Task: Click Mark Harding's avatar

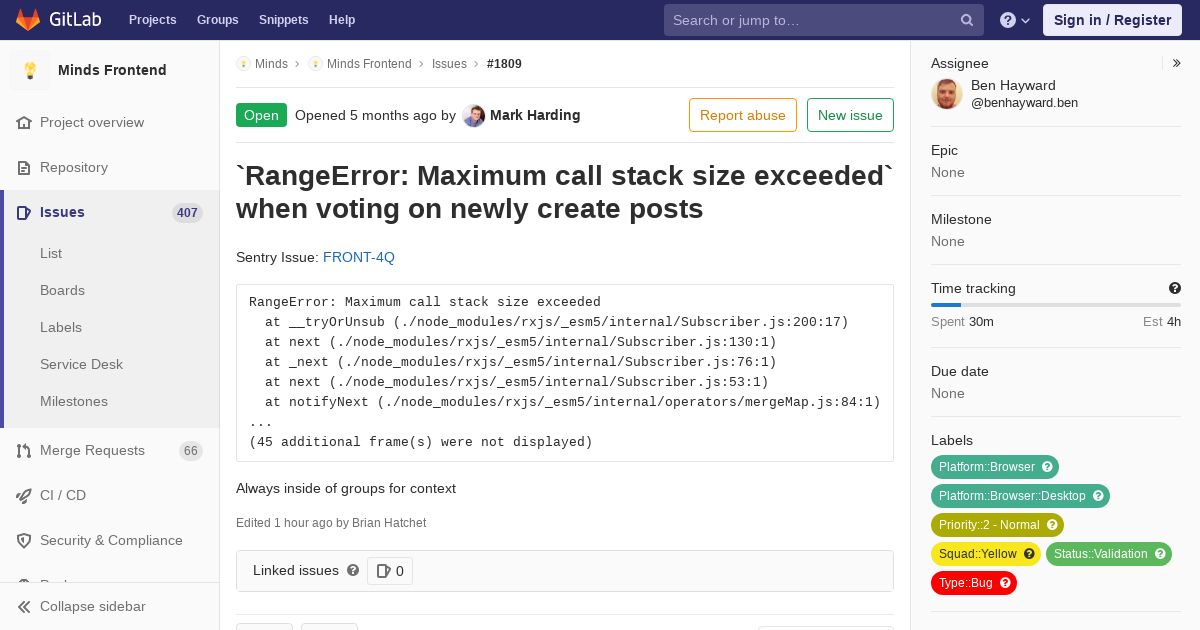Action: click(474, 115)
